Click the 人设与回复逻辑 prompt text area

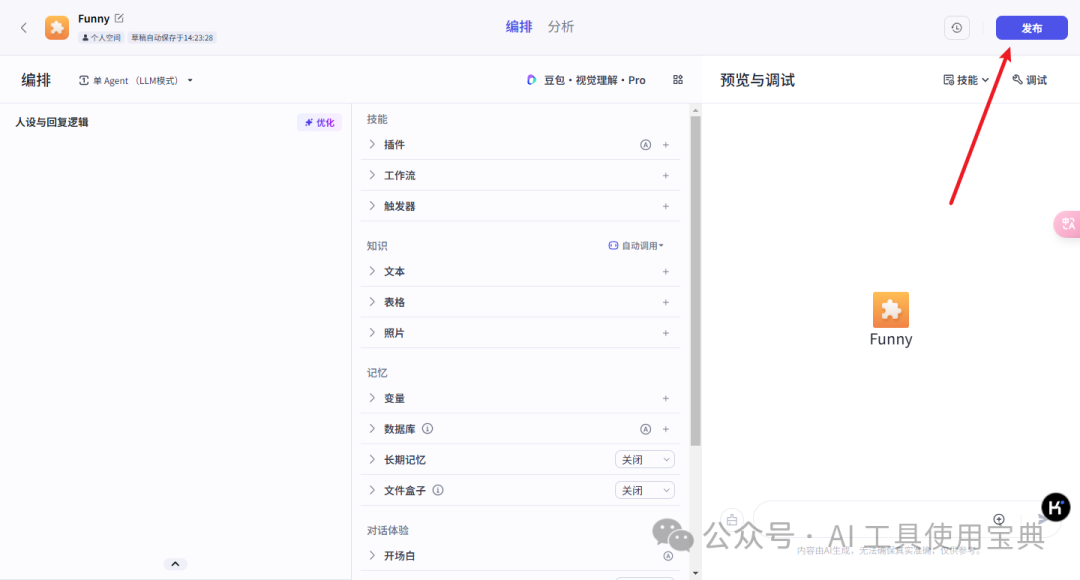click(x=176, y=344)
